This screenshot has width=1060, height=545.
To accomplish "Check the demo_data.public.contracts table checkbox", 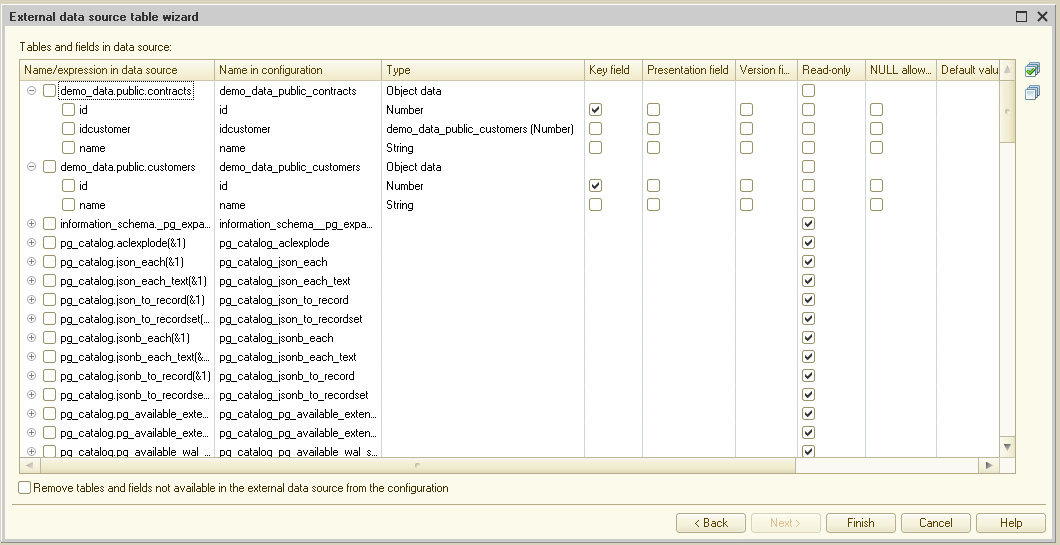I will click(49, 91).
